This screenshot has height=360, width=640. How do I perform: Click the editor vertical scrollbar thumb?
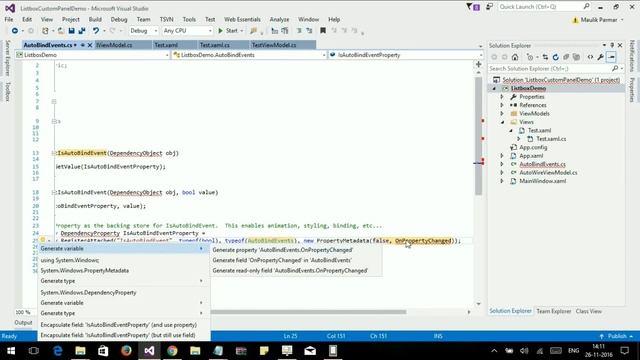(x=478, y=136)
